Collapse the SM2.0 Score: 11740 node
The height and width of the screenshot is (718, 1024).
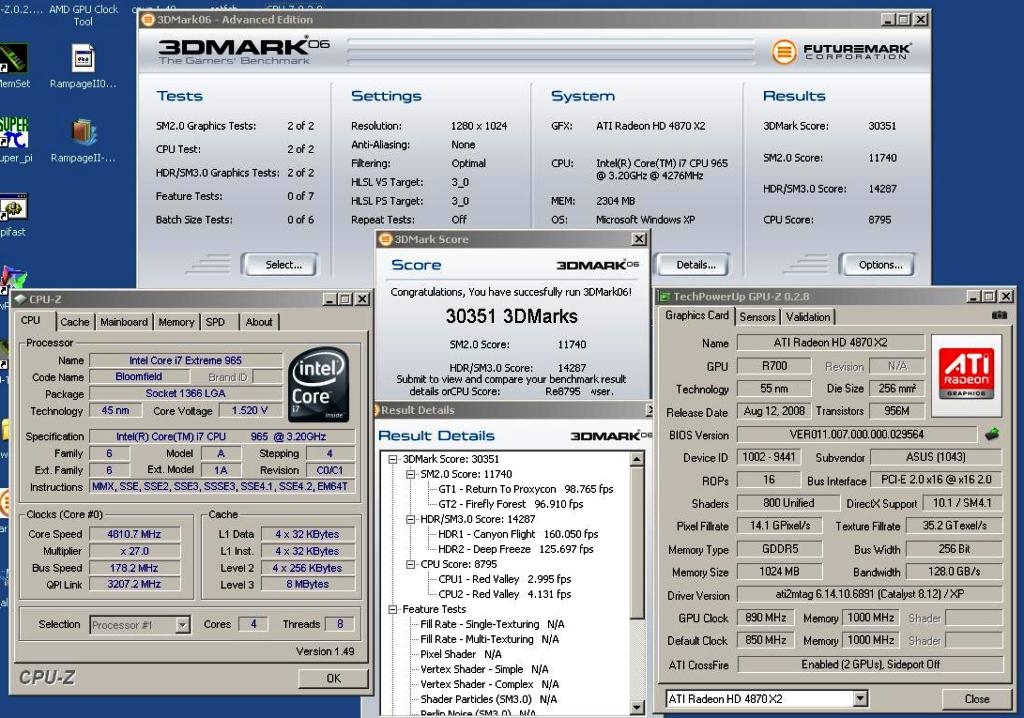411,474
